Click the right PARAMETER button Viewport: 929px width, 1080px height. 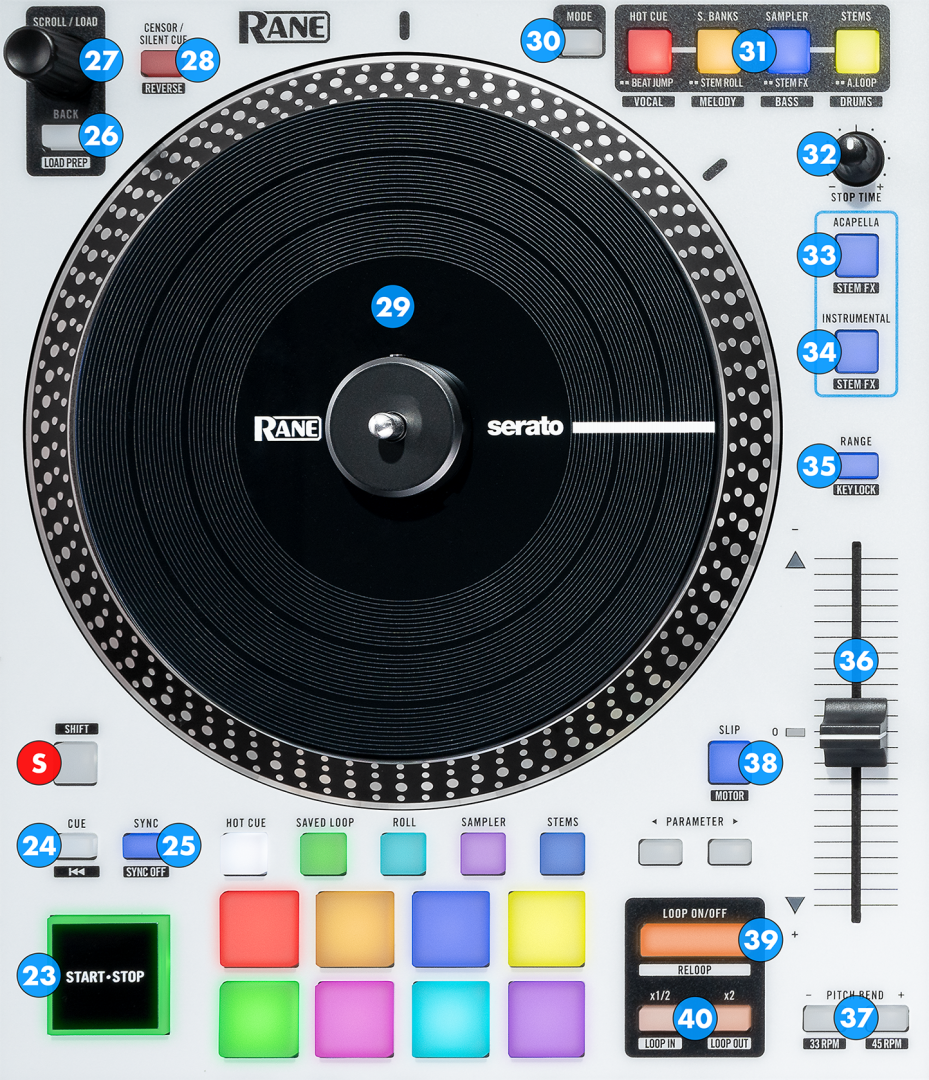(x=730, y=852)
